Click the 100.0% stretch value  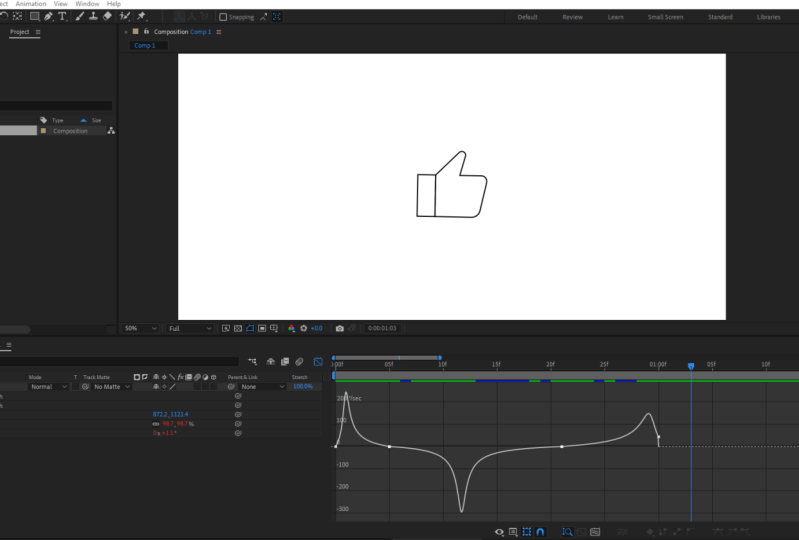(303, 387)
